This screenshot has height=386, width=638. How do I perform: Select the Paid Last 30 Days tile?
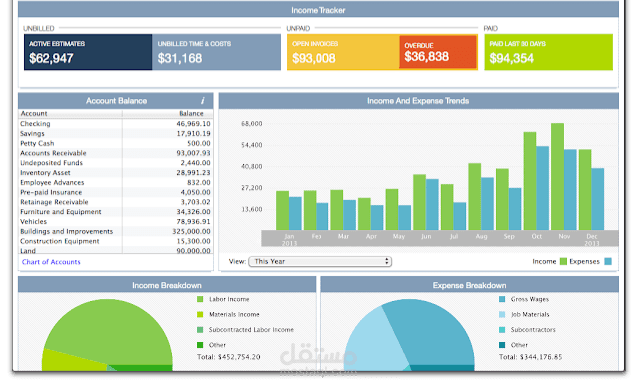pos(548,52)
